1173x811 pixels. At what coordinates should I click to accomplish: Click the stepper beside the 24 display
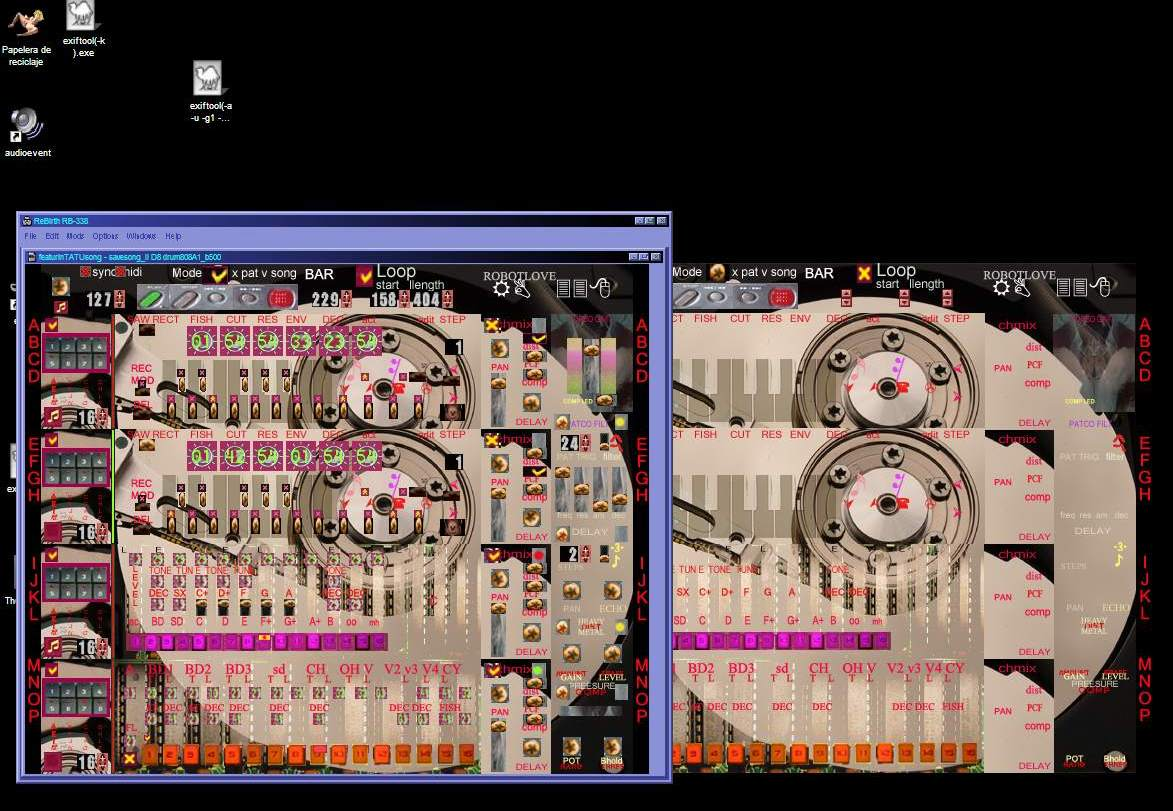pyautogui.click(x=585, y=444)
